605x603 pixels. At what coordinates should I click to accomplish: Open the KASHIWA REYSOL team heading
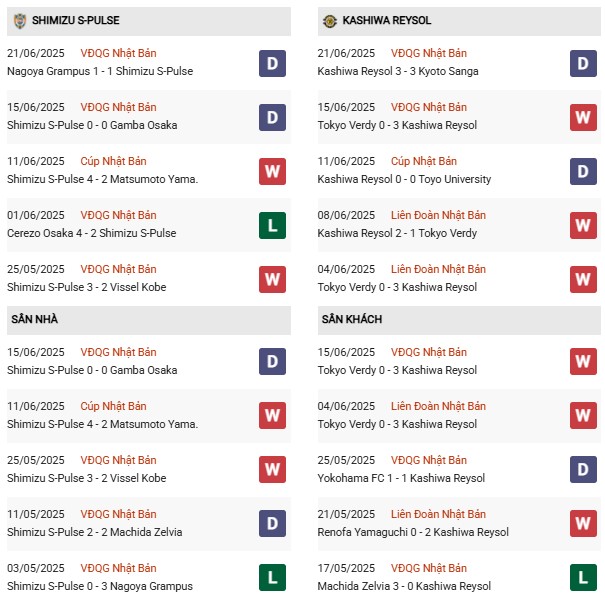tap(387, 20)
